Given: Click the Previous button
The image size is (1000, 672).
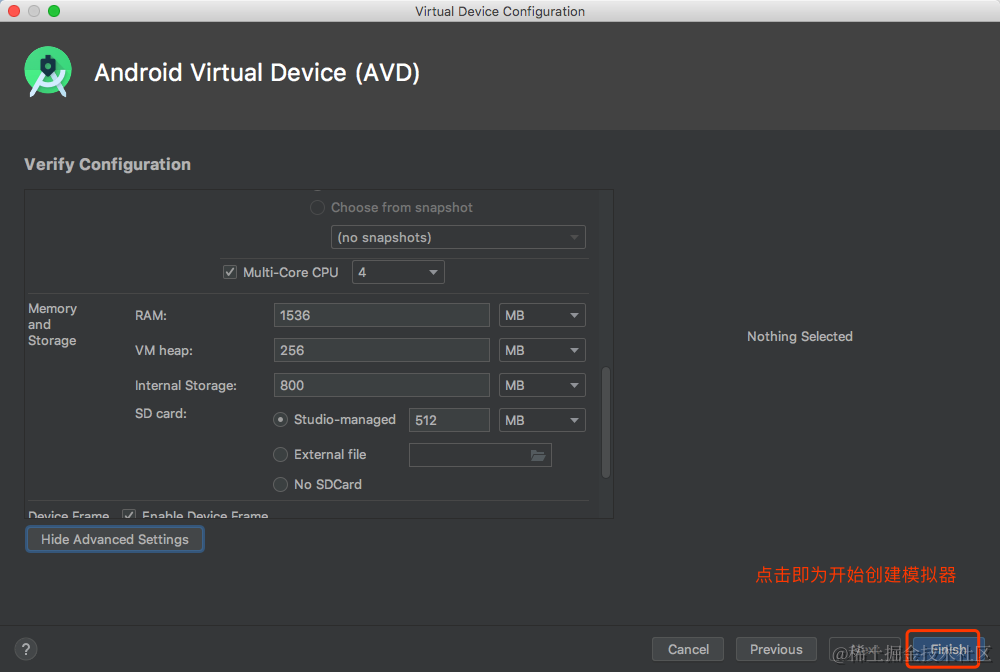Looking at the screenshot, I should click(776, 649).
